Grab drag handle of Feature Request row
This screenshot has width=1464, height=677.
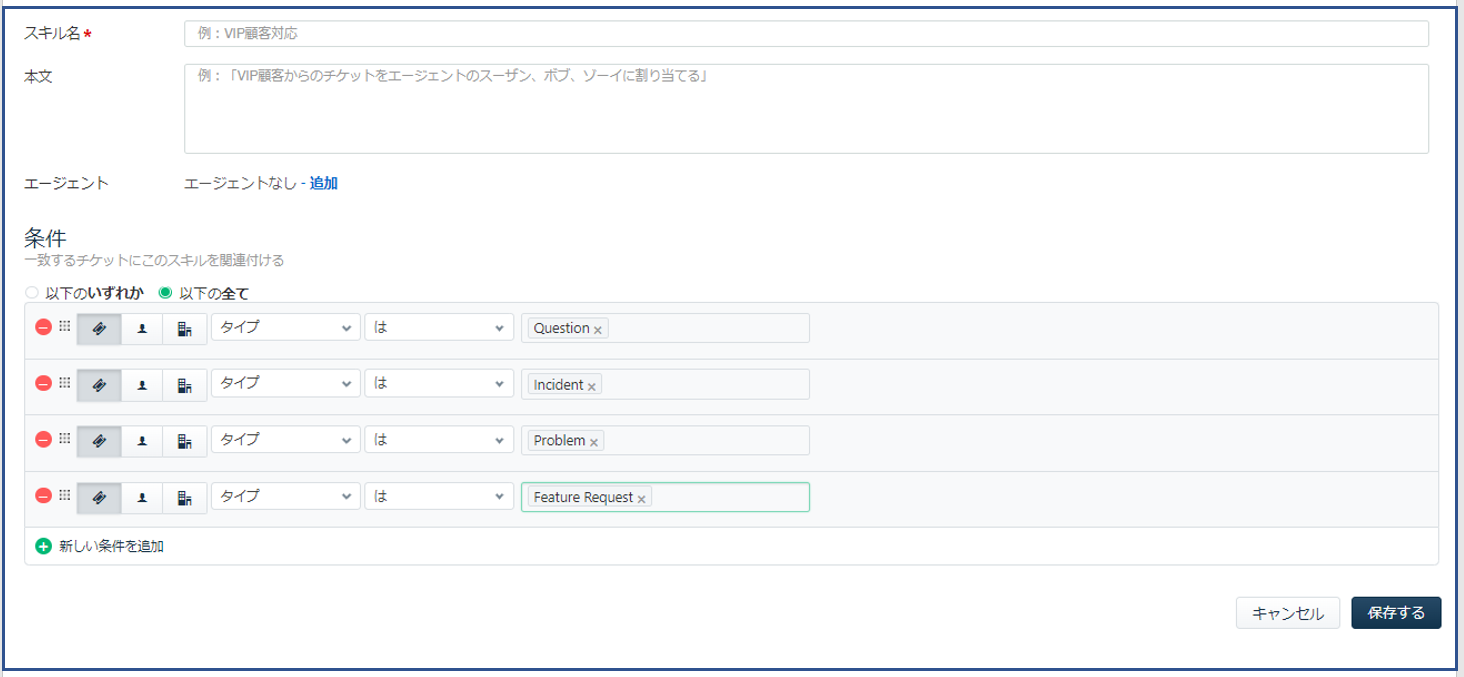[x=64, y=494]
